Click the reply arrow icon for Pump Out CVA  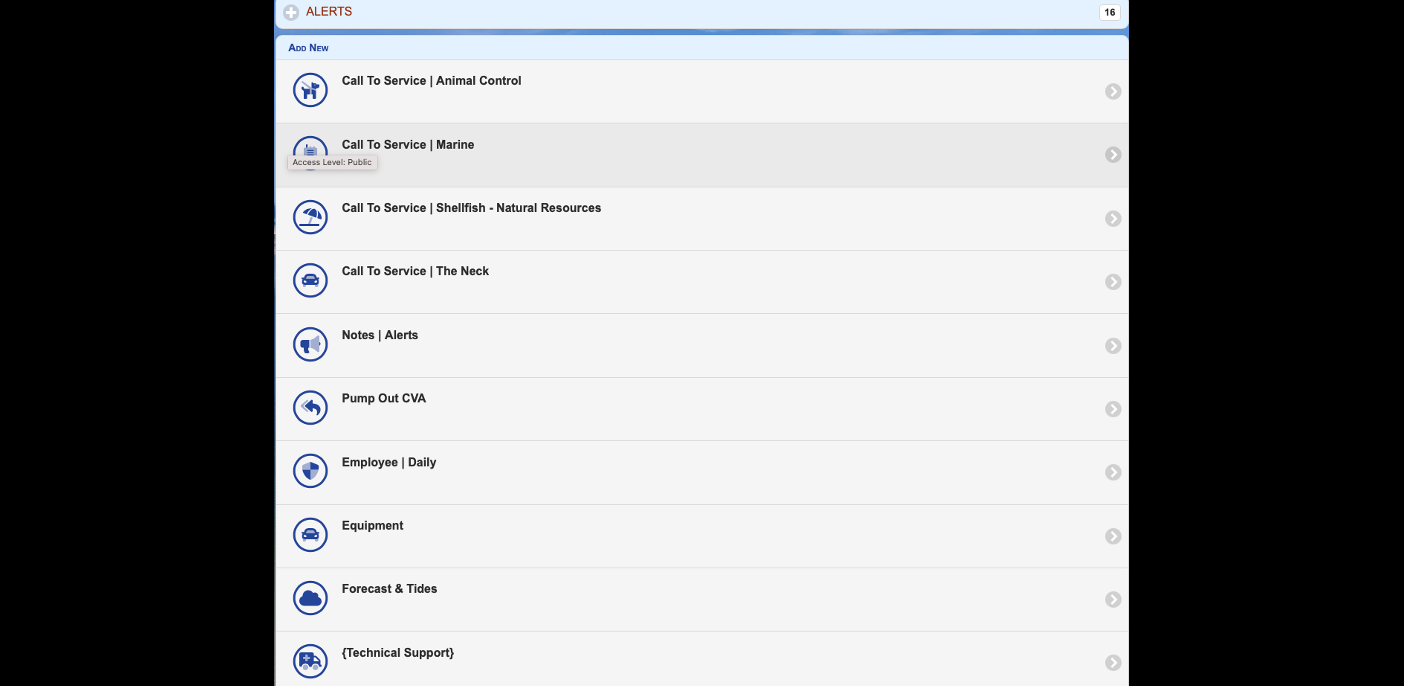(310, 408)
